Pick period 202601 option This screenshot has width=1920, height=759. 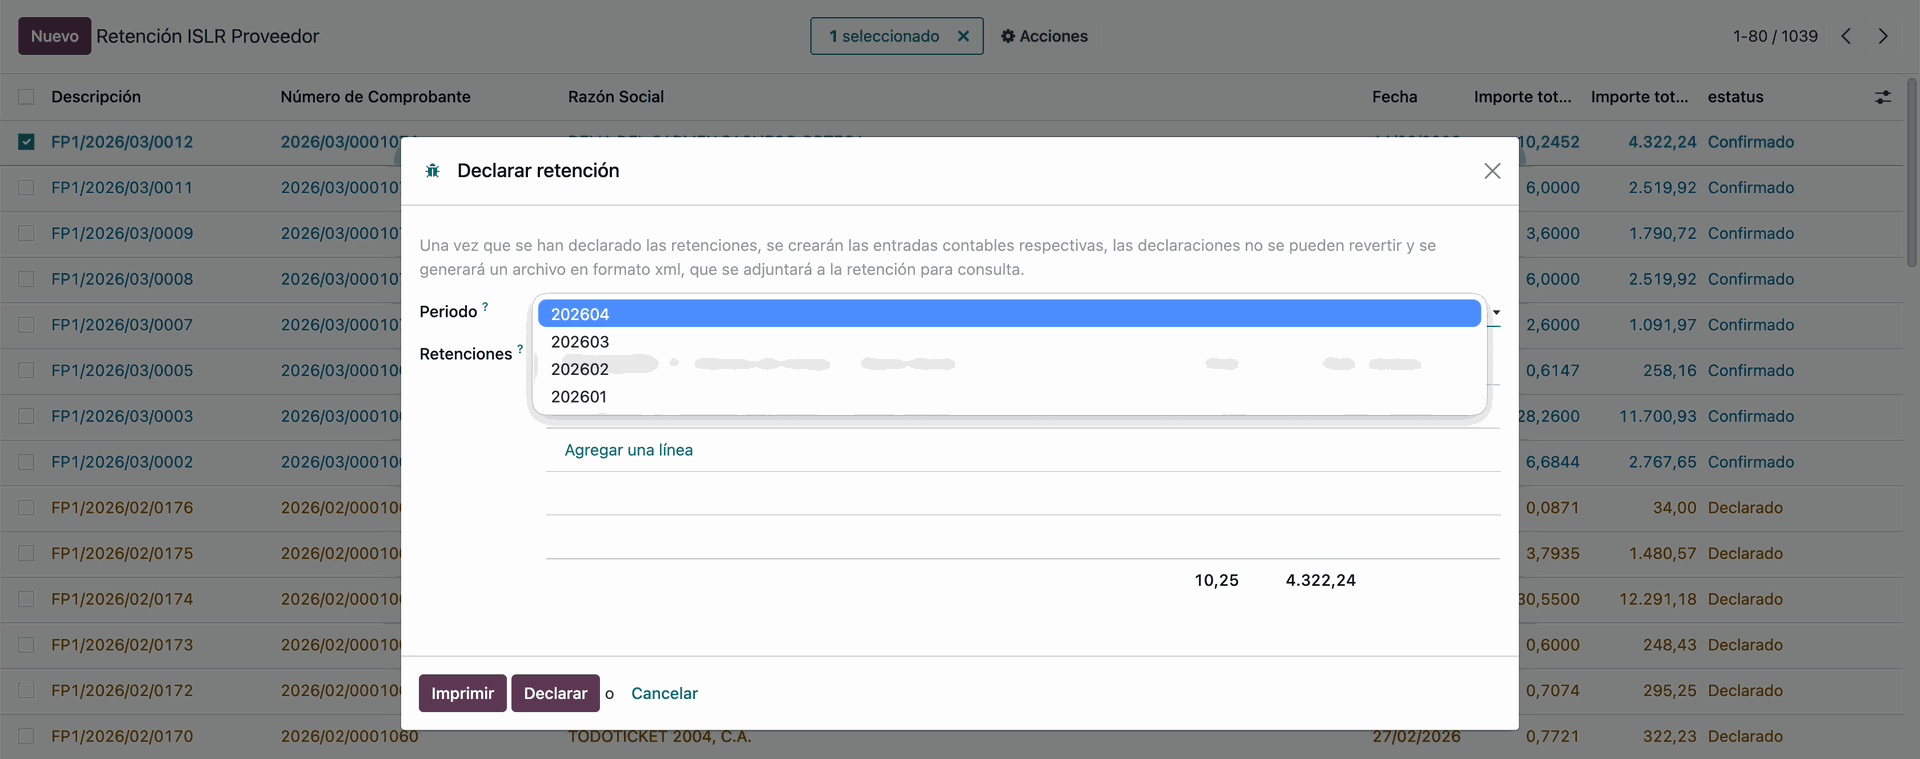pyautogui.click(x=579, y=397)
